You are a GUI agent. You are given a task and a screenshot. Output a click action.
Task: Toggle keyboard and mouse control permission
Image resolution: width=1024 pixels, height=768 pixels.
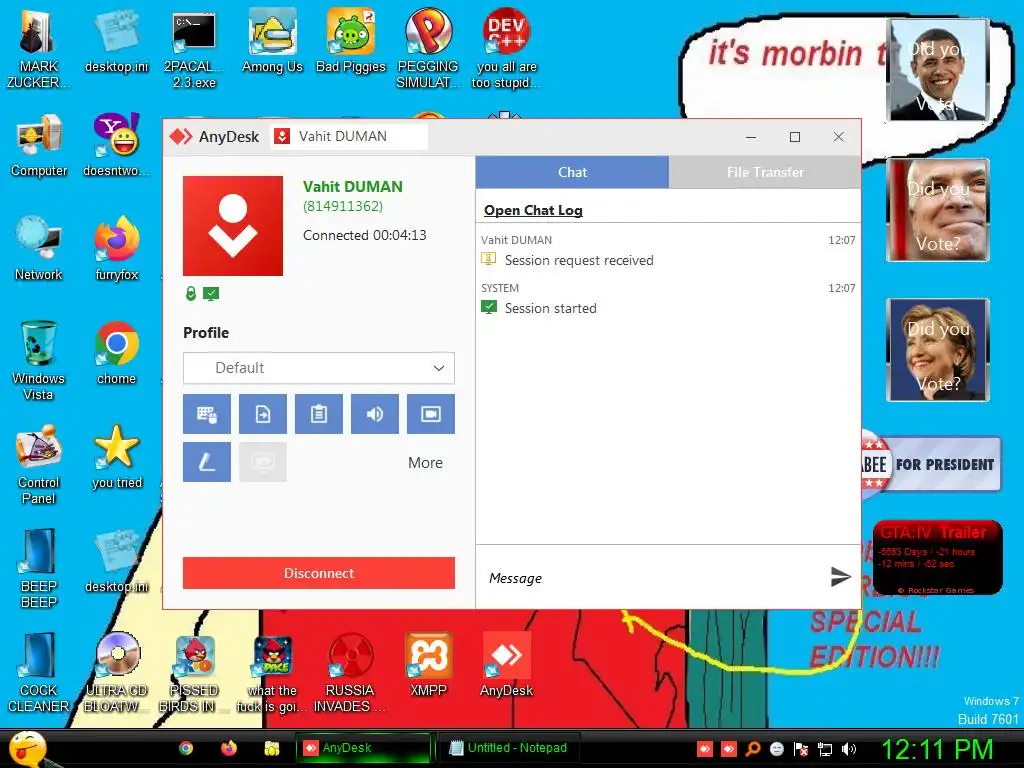206,414
